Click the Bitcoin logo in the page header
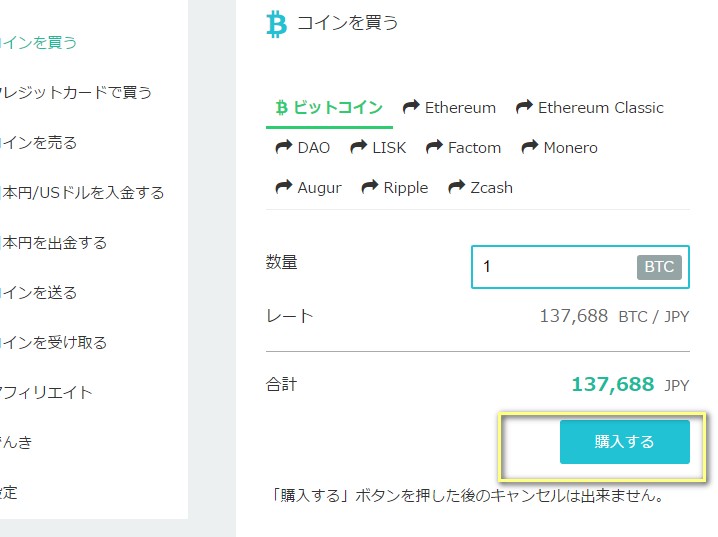718x537 pixels. 277,24
